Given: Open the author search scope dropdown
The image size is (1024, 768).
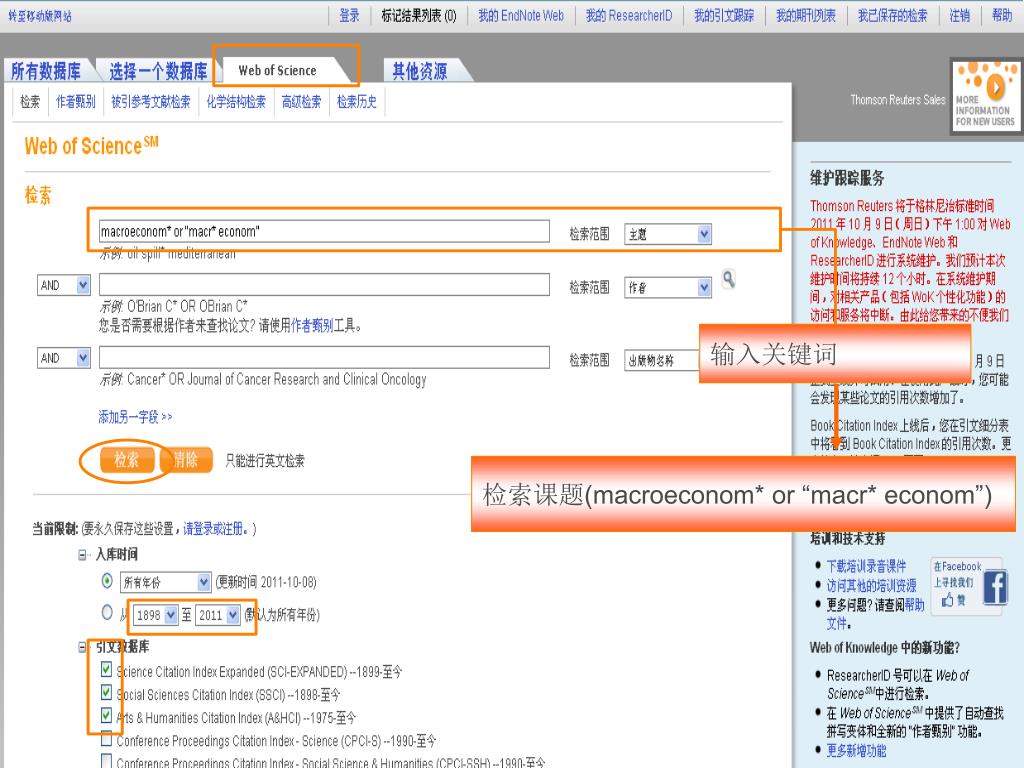Looking at the screenshot, I should click(667, 287).
